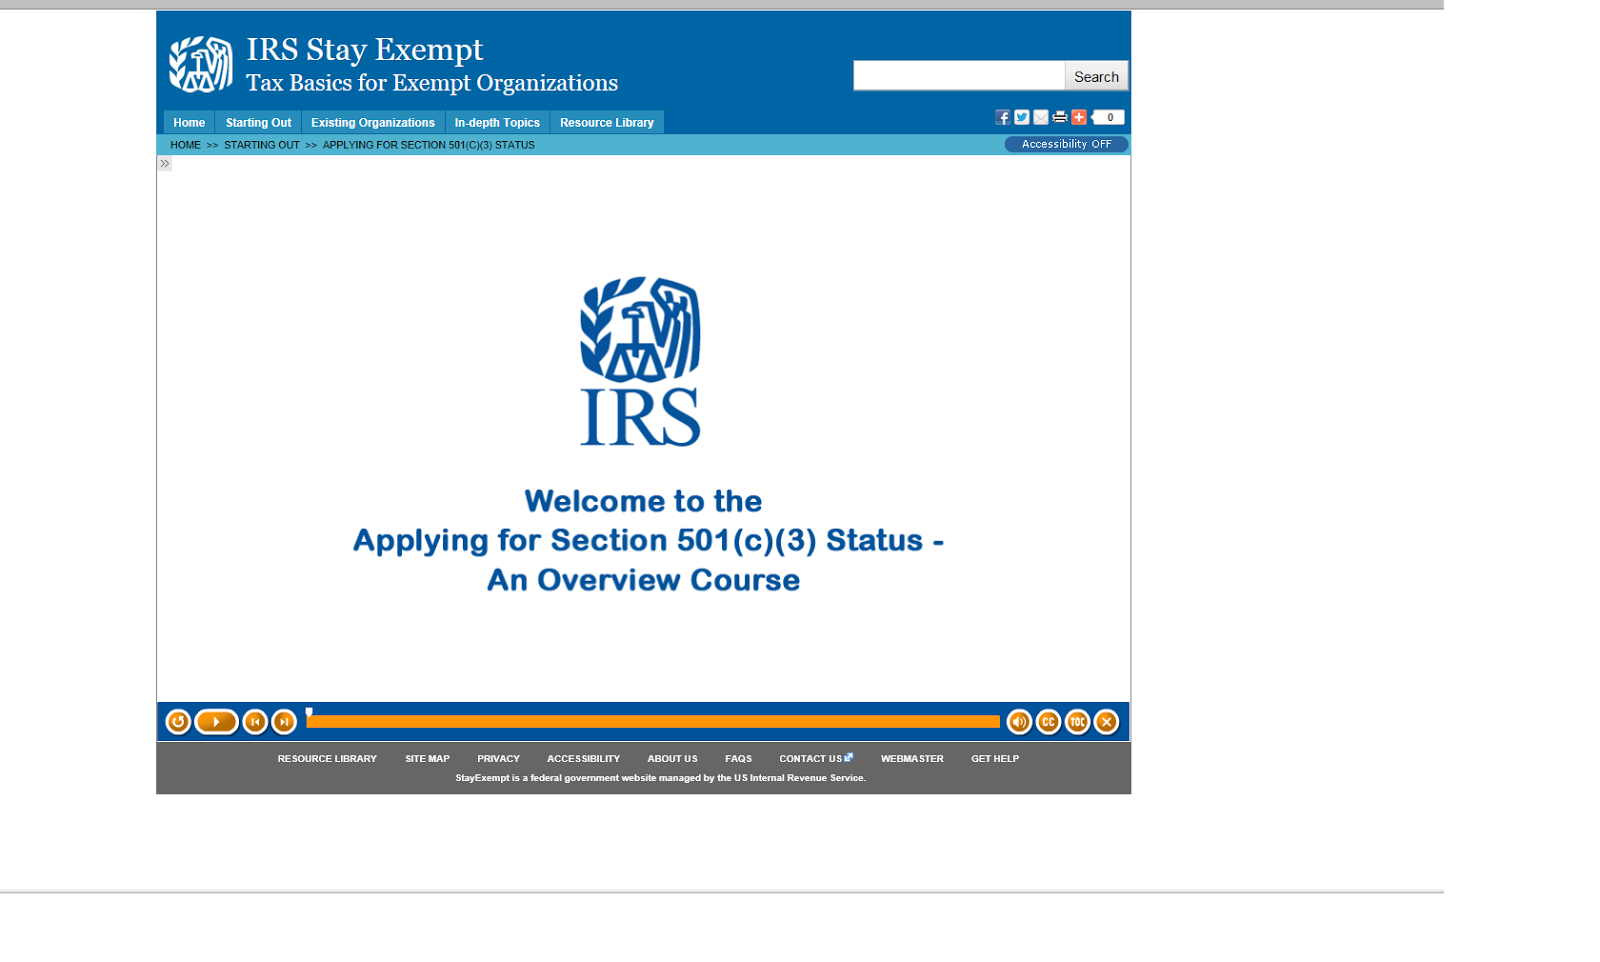Open the WEBMASTER footer link

pyautogui.click(x=912, y=759)
